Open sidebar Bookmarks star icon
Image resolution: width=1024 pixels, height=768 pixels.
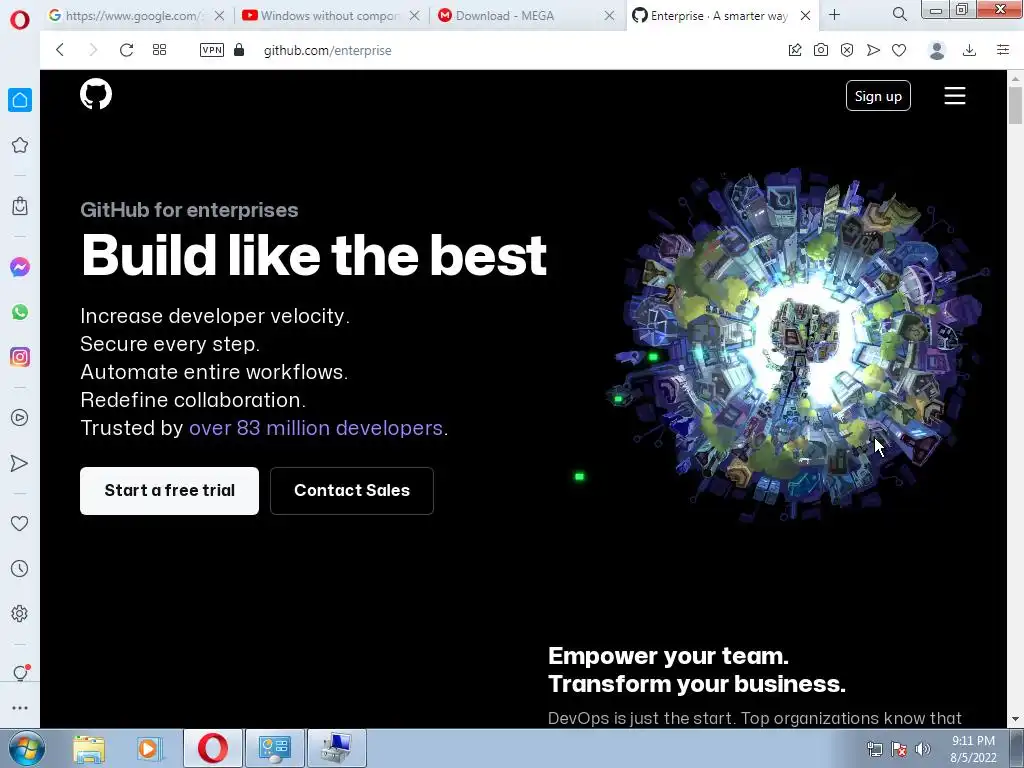(20, 145)
